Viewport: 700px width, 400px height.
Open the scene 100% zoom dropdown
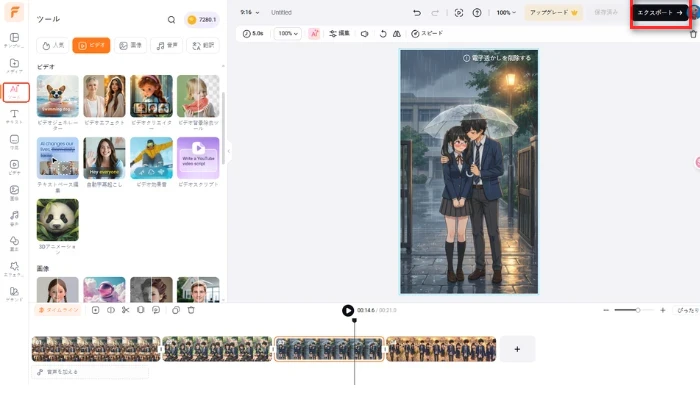click(288, 33)
